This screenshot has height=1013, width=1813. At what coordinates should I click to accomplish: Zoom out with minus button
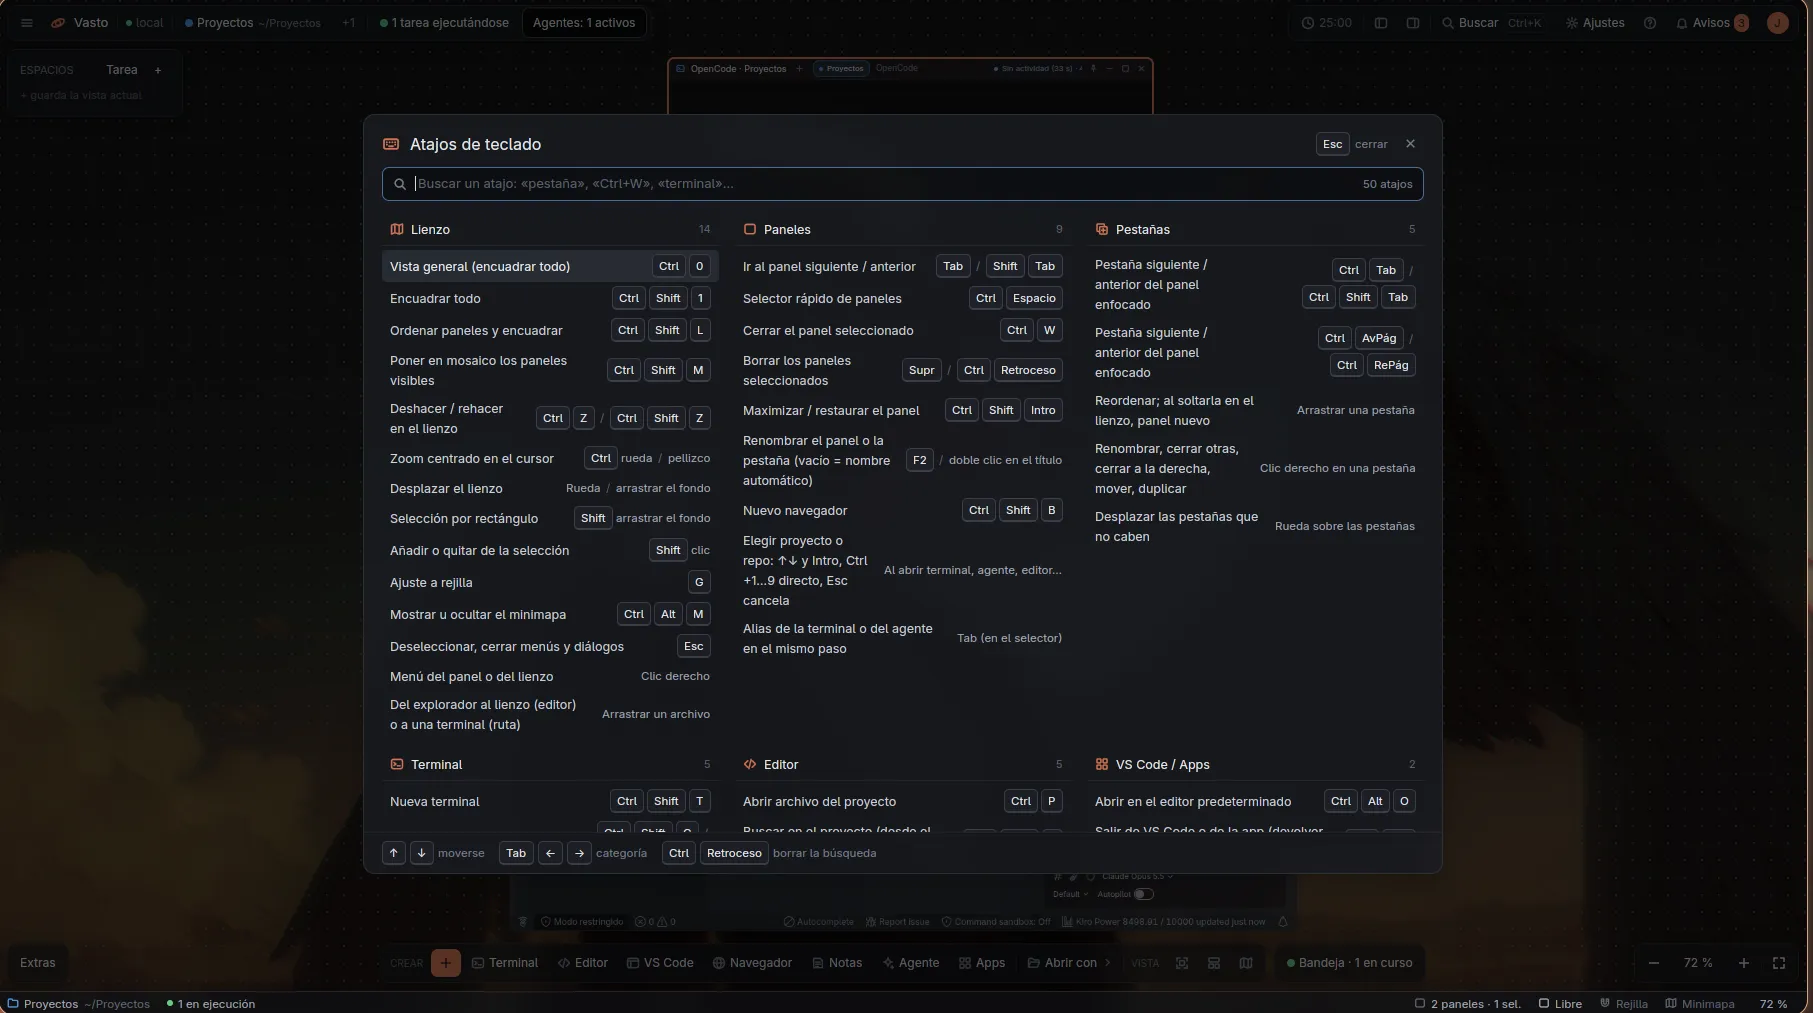(x=1654, y=963)
